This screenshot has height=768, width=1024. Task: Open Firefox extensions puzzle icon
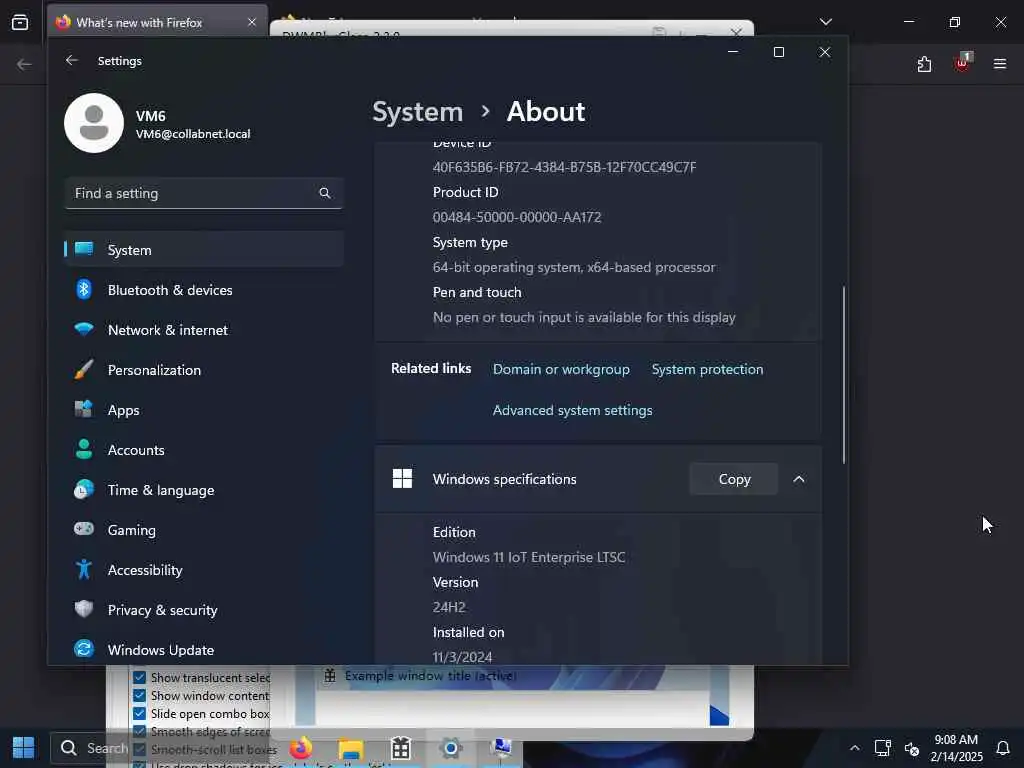(924, 64)
